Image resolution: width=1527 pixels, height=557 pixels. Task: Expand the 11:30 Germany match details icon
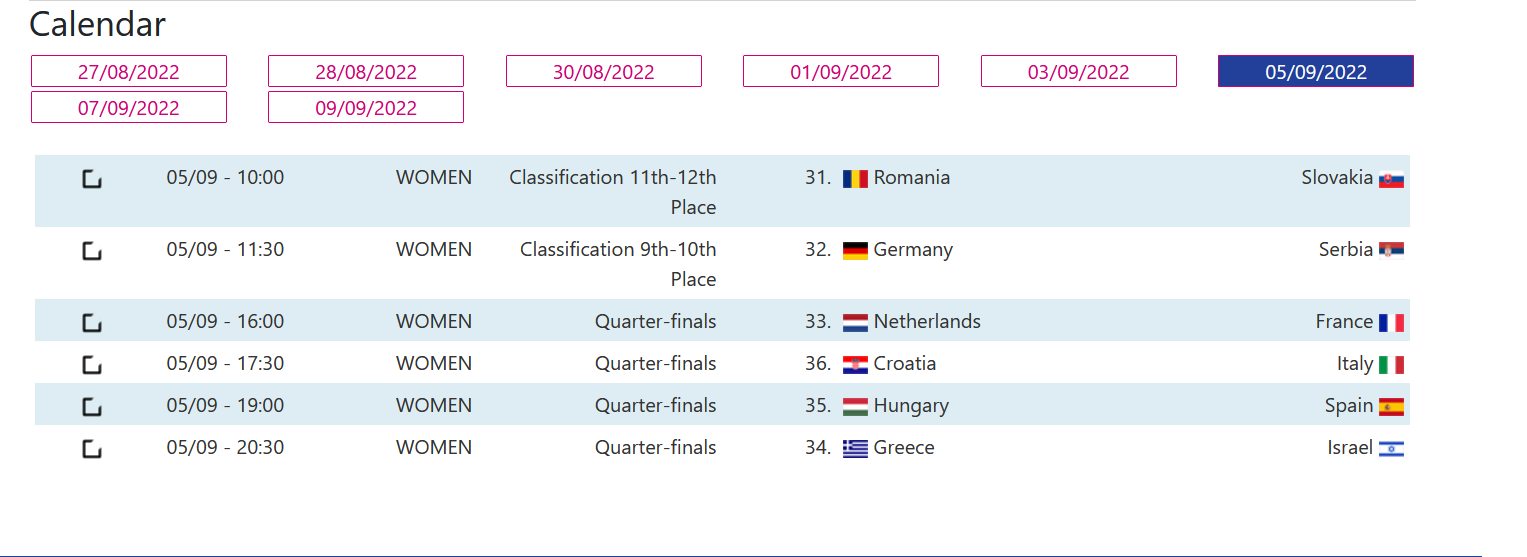(92, 251)
